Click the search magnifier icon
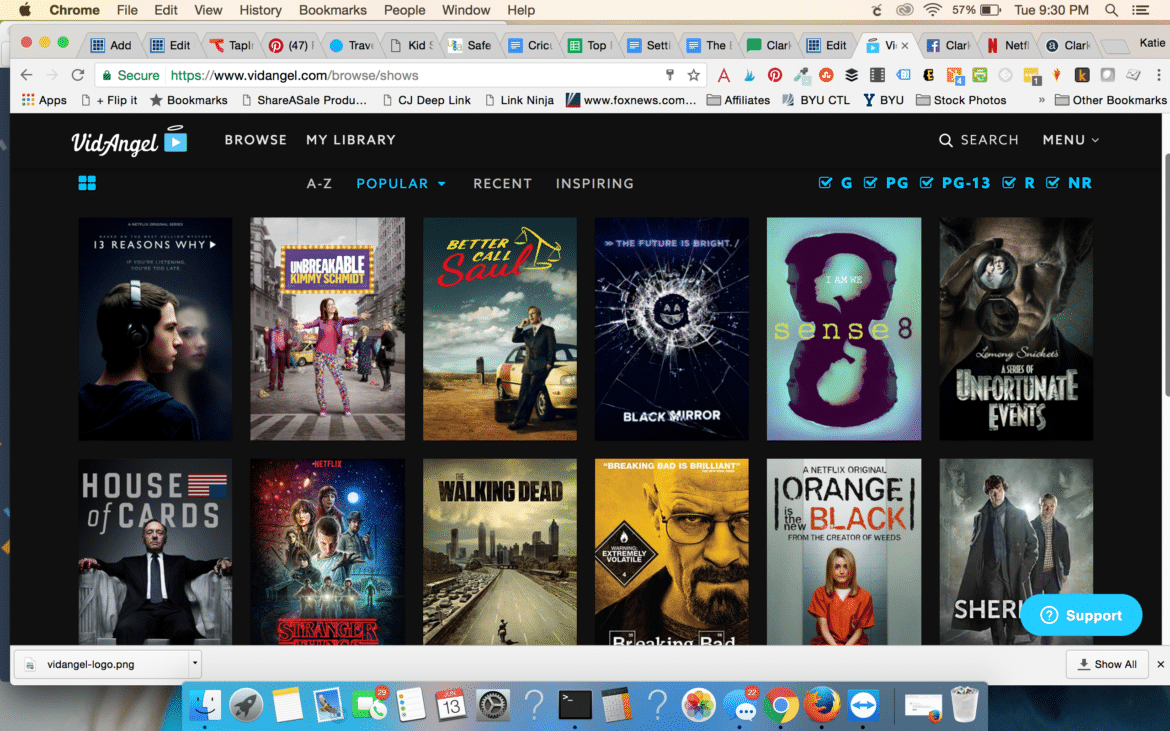The image size is (1170, 731). 945,140
